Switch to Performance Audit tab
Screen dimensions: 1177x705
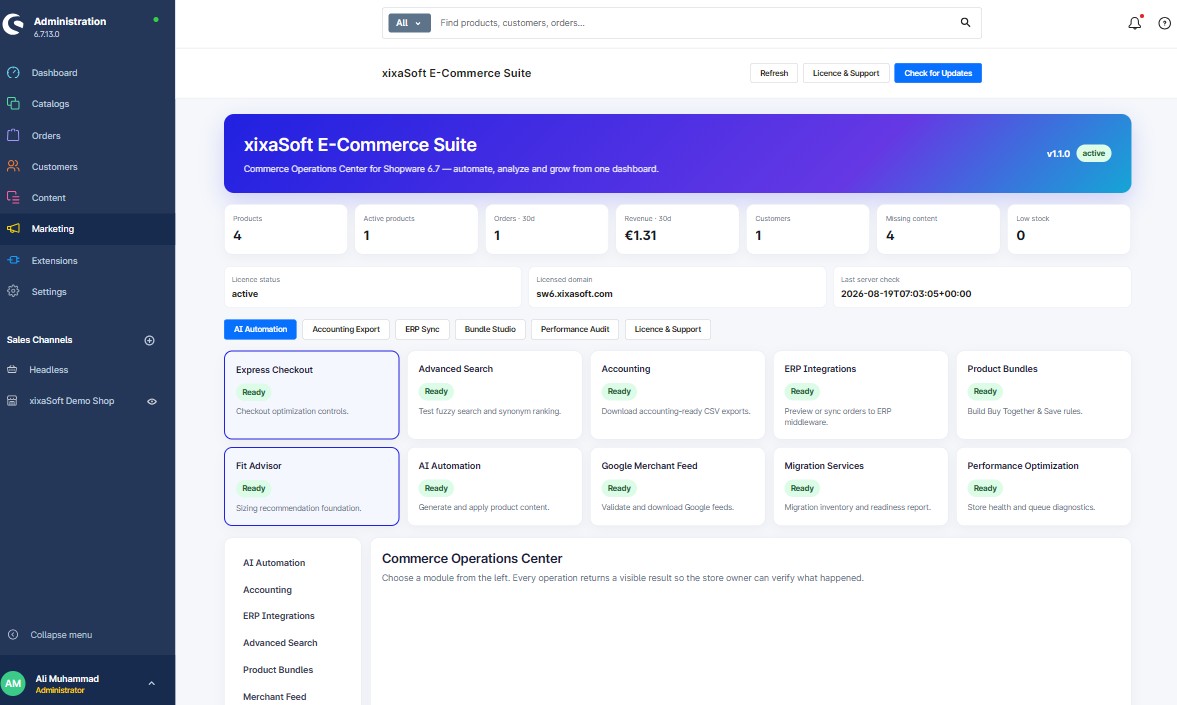click(x=575, y=329)
